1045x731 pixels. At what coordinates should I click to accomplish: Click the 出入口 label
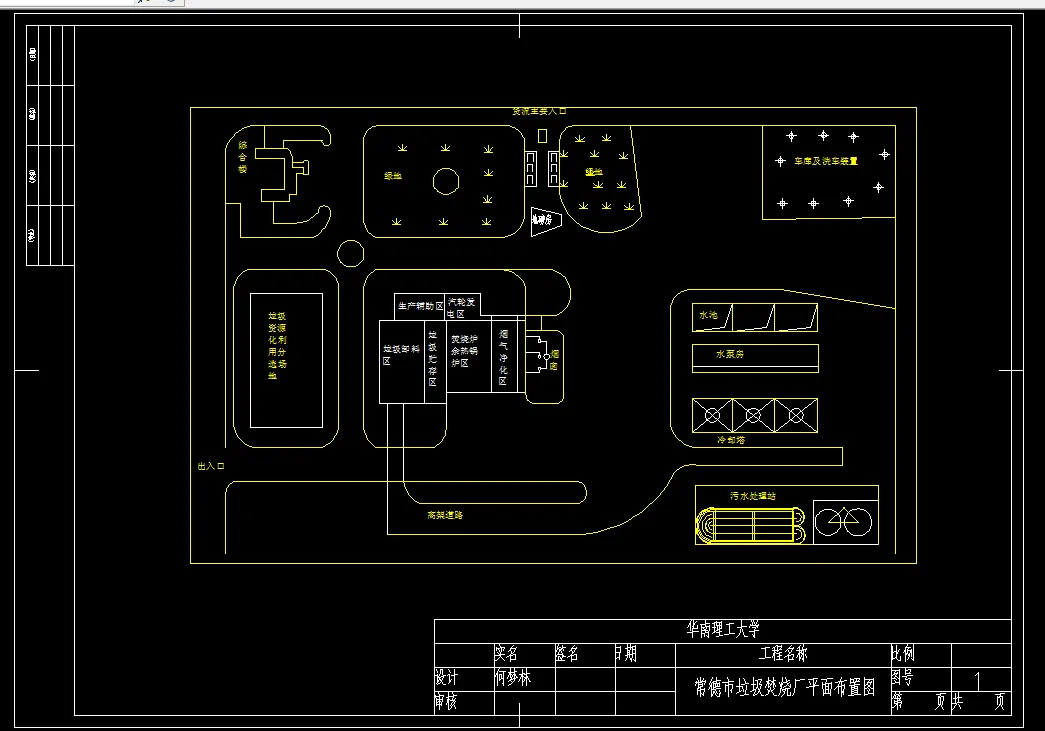pos(211,466)
